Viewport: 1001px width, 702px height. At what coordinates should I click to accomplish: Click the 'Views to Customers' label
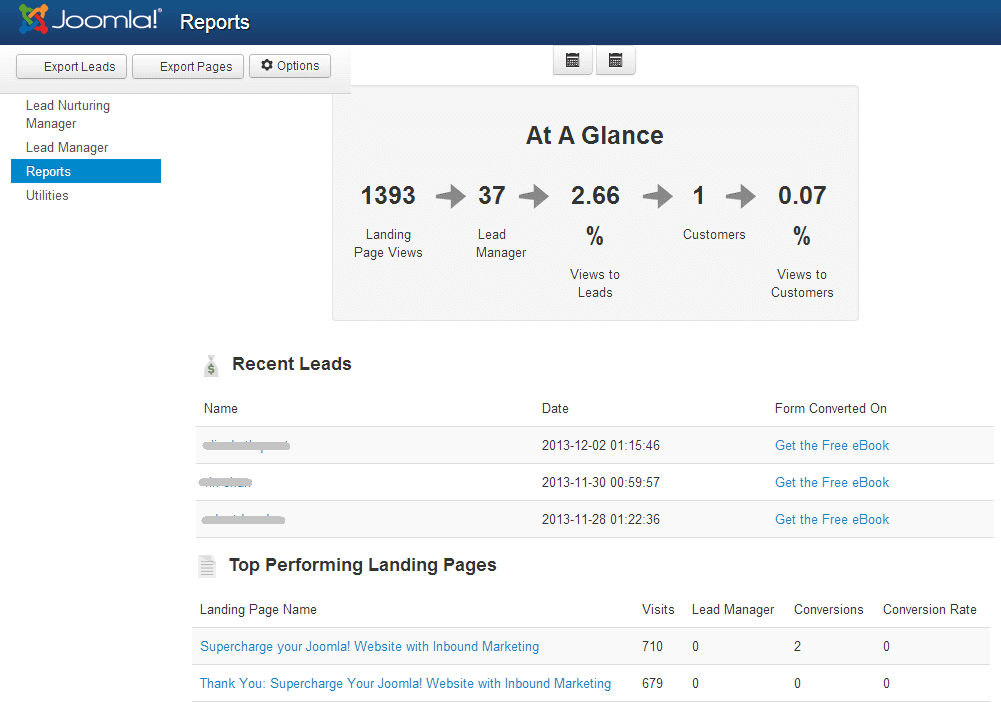[802, 283]
